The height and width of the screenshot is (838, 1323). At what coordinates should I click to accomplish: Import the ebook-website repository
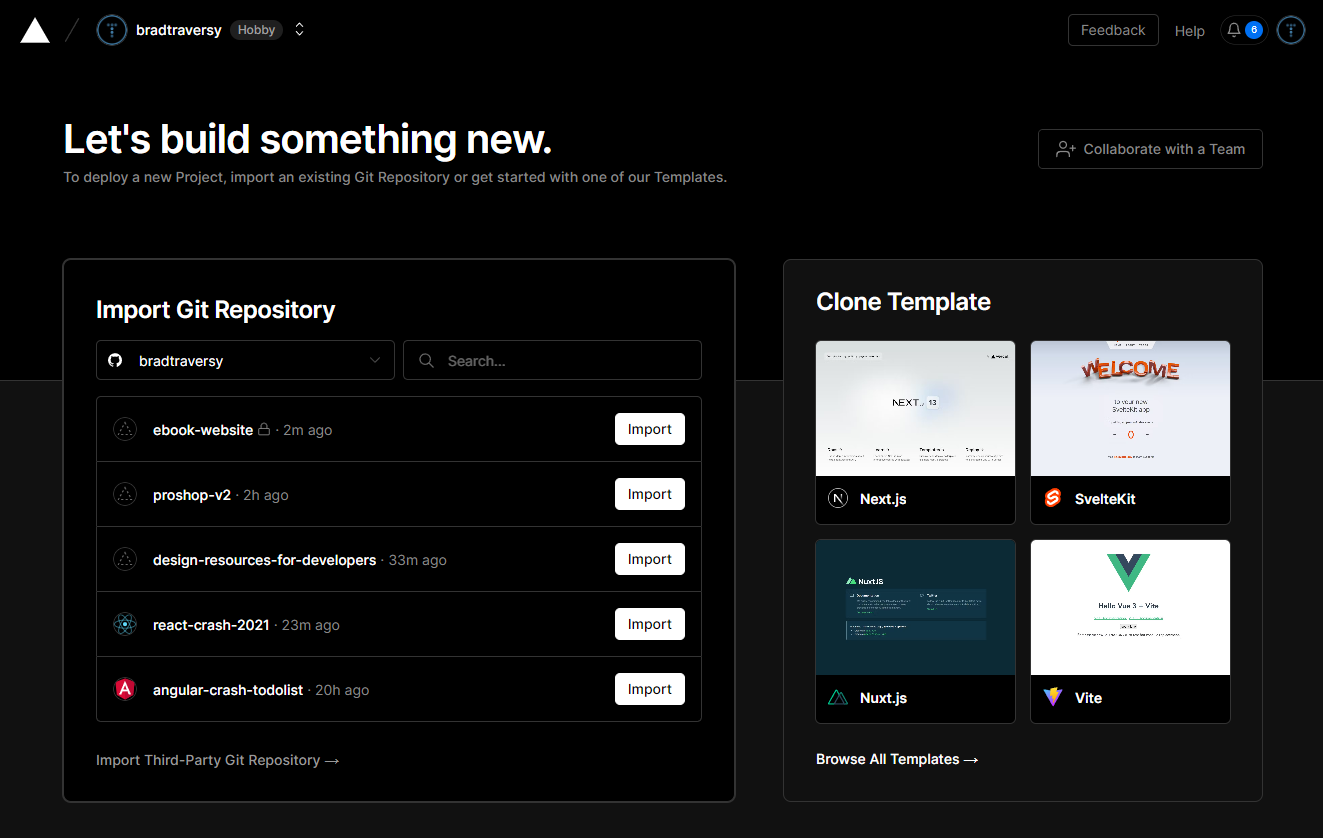point(650,429)
